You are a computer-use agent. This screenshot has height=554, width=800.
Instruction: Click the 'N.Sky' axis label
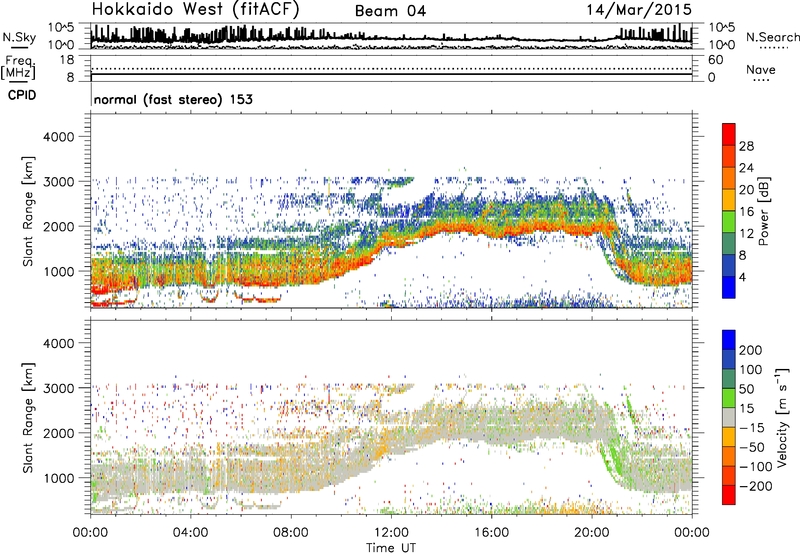click(19, 37)
